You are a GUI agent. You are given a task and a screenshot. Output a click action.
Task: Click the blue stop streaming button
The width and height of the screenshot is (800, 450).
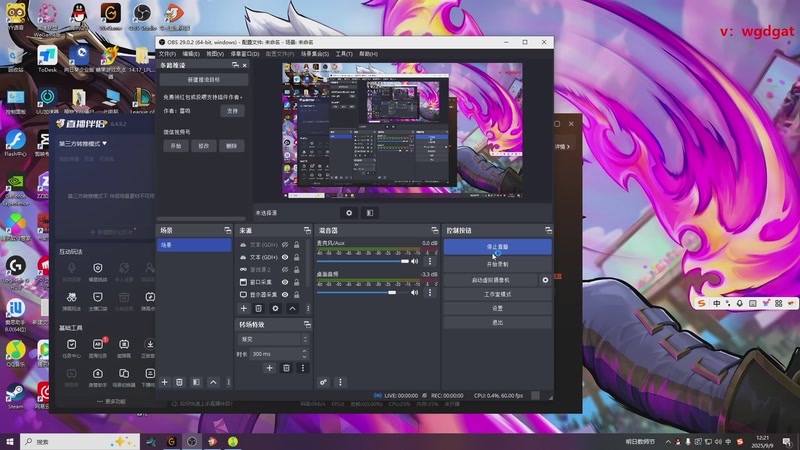pyautogui.click(x=497, y=246)
